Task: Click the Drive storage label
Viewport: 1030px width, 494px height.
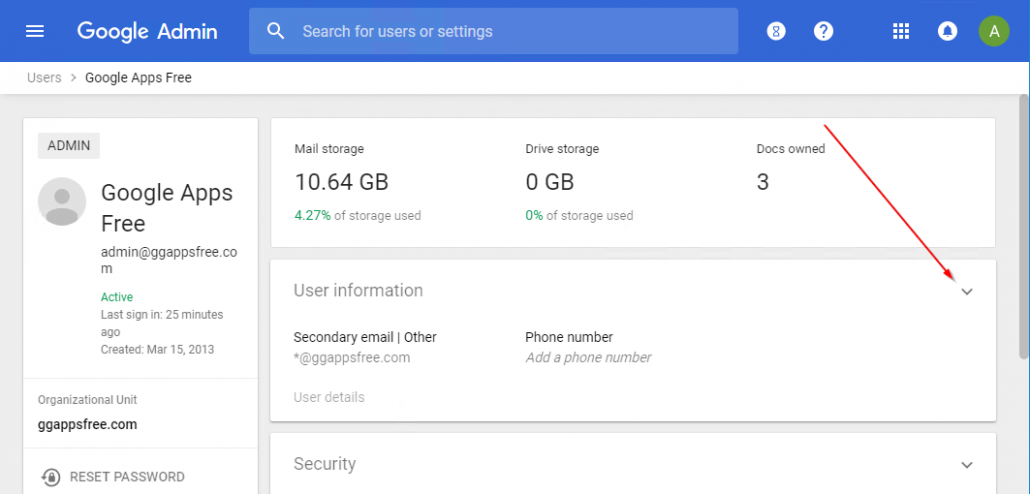Action: coord(562,149)
